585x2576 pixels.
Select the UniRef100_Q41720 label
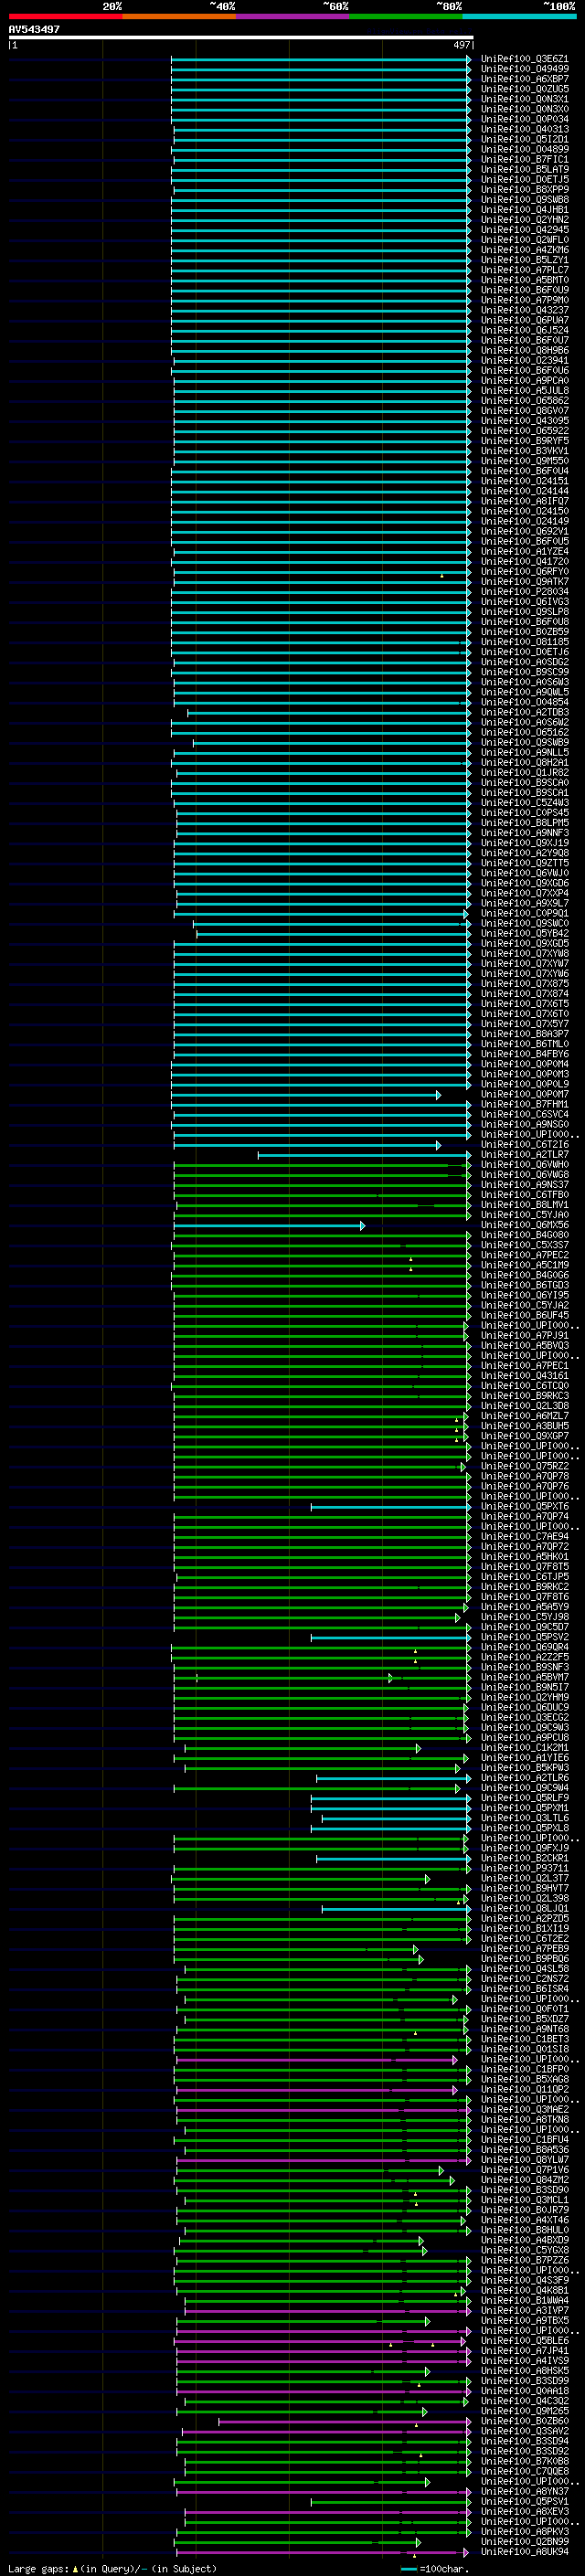(524, 561)
